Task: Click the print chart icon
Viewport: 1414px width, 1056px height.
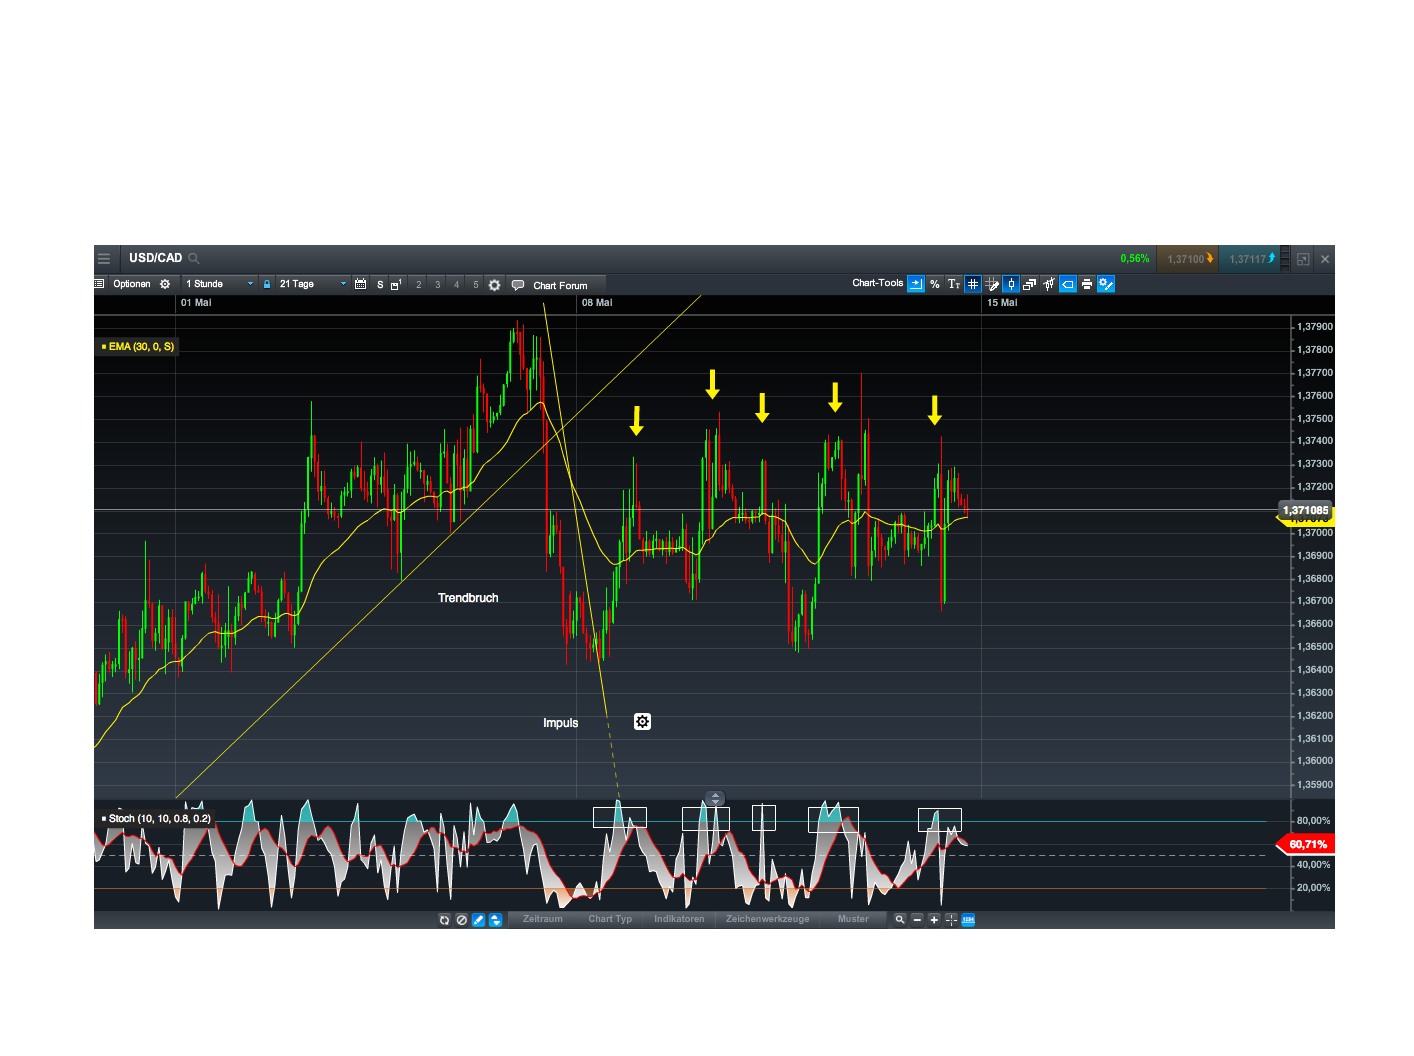Action: (x=1087, y=284)
